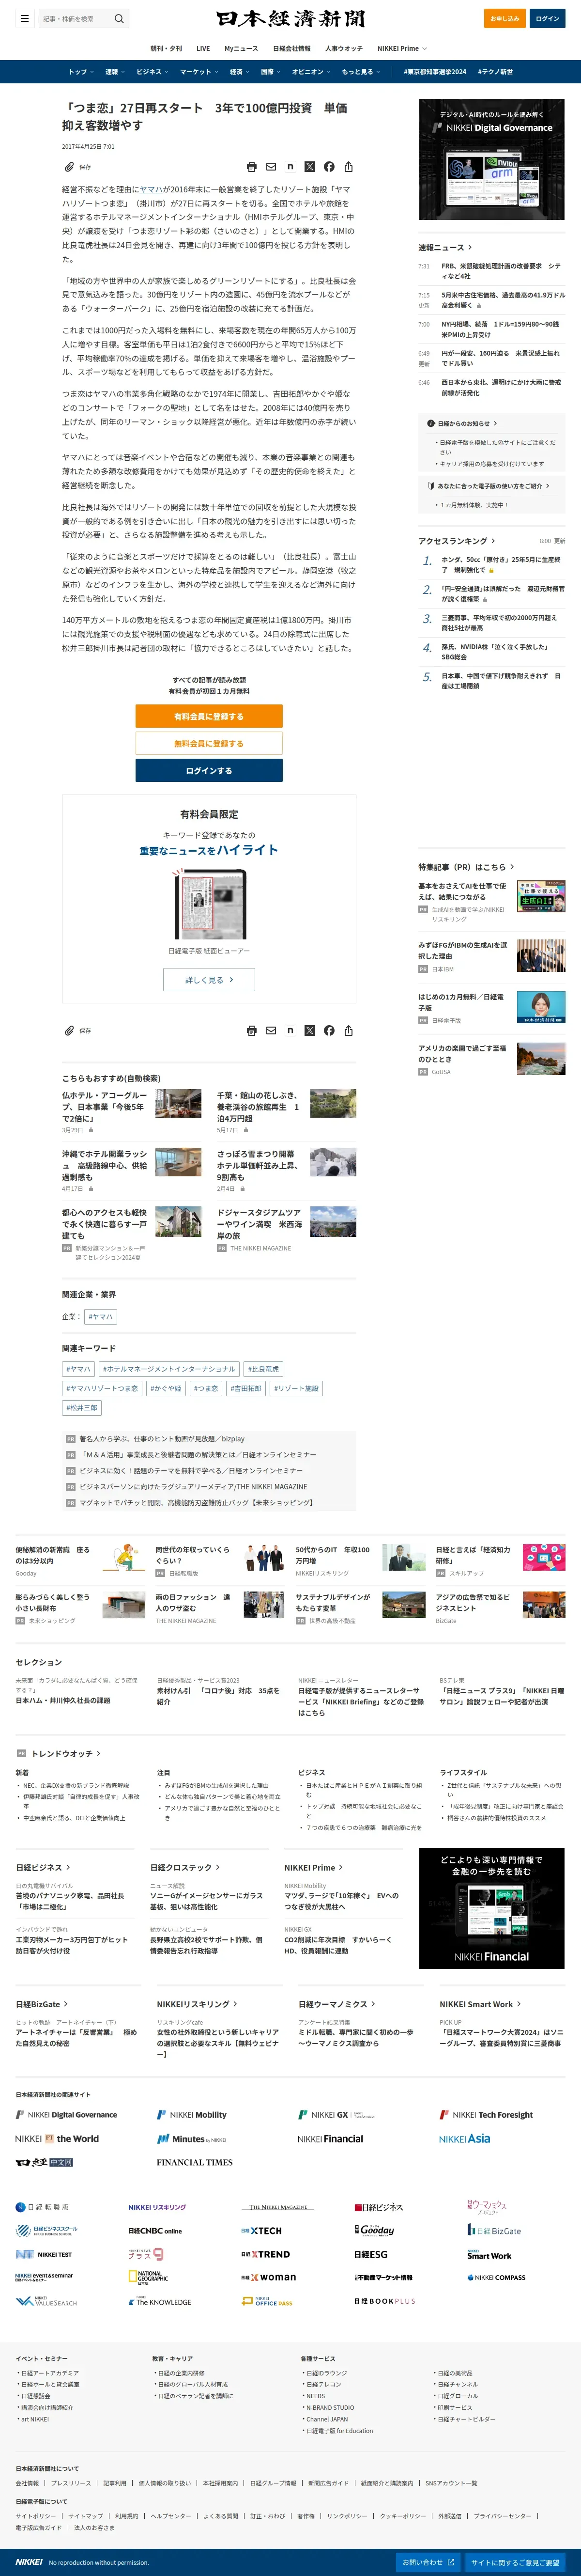The width and height of the screenshot is (581, 2576).
Task: Open the 日経会社情報 menu item
Action: (292, 48)
